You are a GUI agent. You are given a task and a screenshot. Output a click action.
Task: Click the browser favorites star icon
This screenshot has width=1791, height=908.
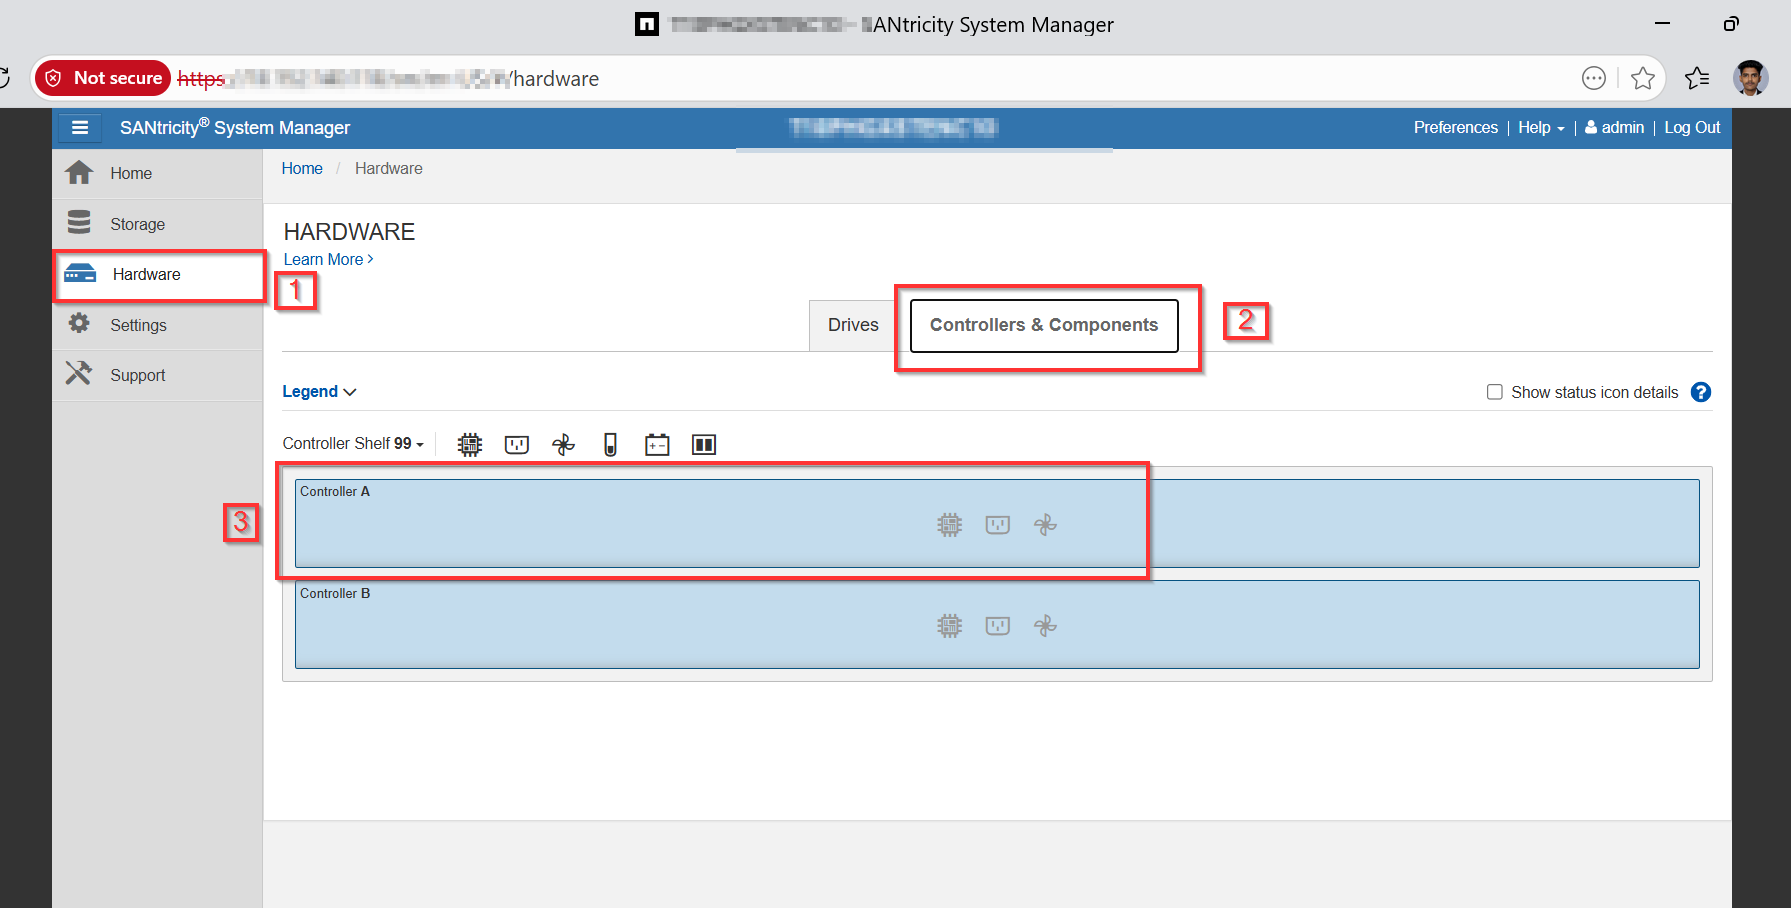[1642, 78]
